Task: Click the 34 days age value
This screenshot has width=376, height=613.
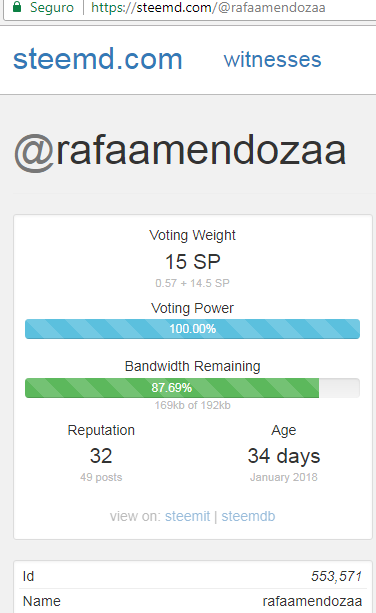Action: click(x=284, y=456)
